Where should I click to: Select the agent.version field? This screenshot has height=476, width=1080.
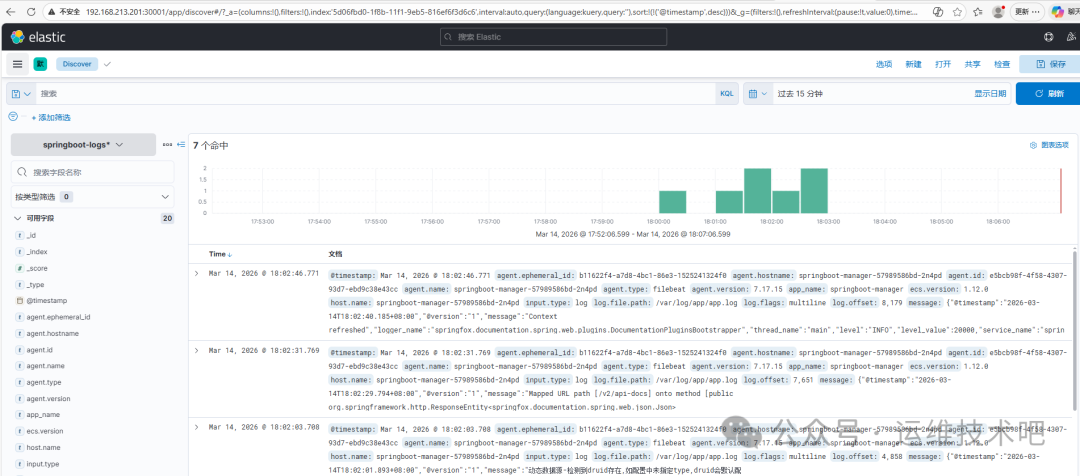pyautogui.click(x=48, y=399)
